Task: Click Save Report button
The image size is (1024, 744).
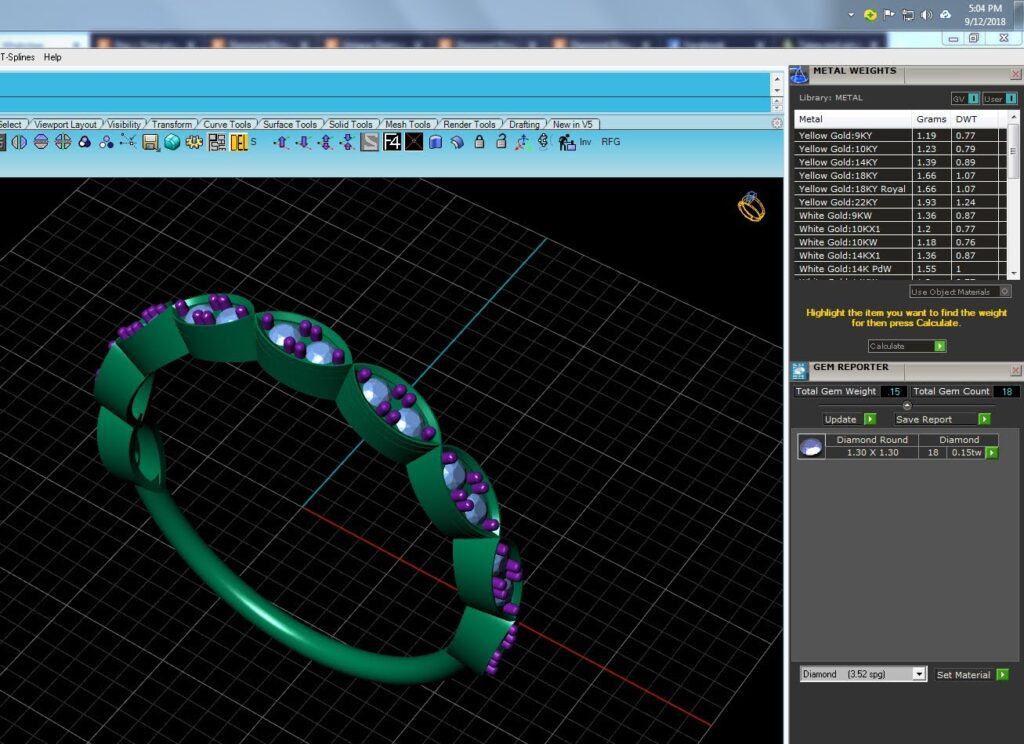Action: 942,419
